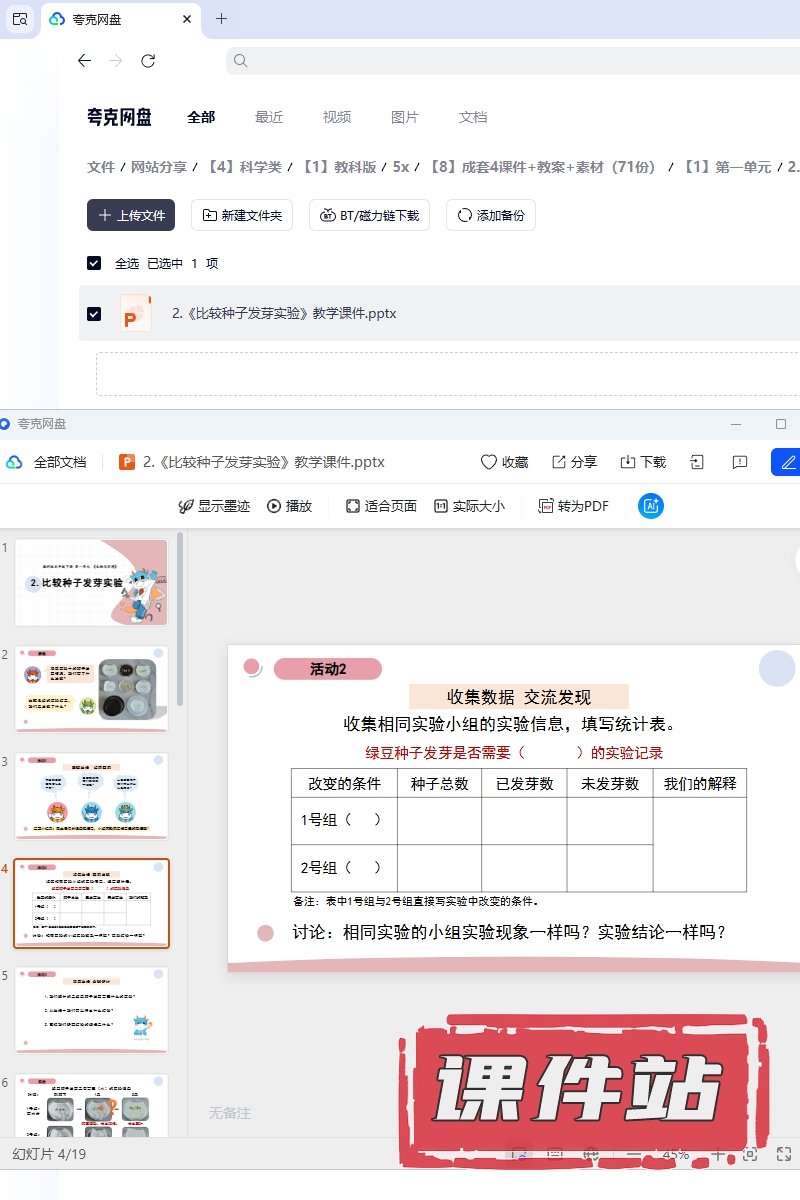Select slide 5 thumbnail
The width and height of the screenshot is (800, 1200).
tap(91, 1009)
